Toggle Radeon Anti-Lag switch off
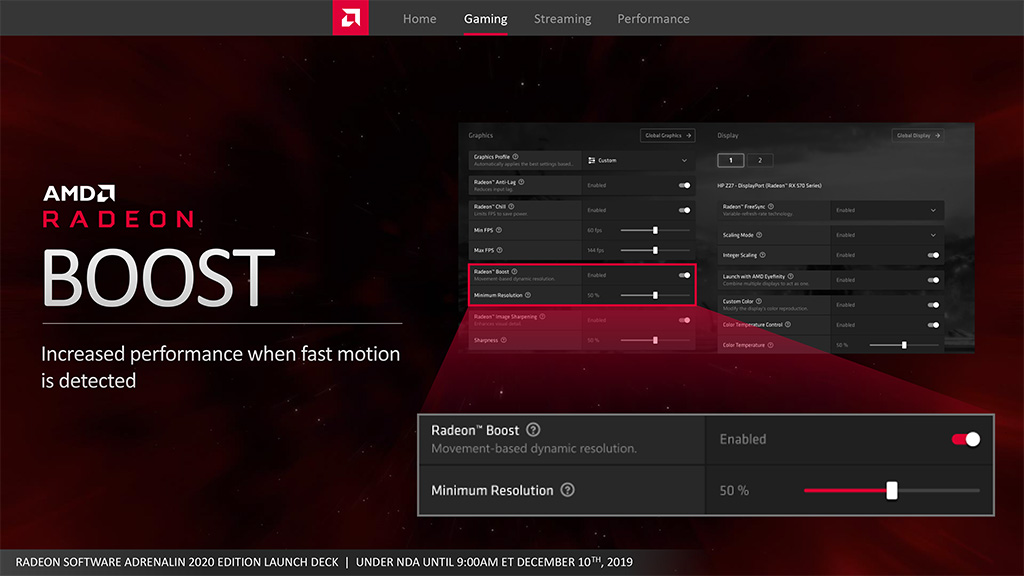The width and height of the screenshot is (1024, 576). click(x=684, y=185)
